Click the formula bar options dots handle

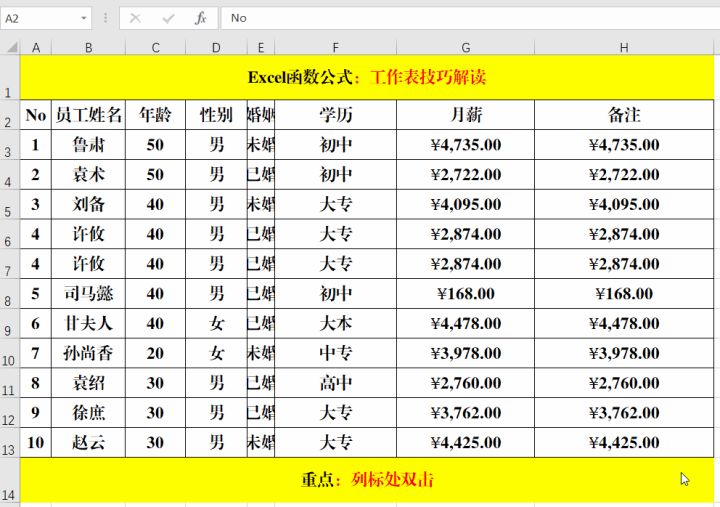tap(106, 18)
